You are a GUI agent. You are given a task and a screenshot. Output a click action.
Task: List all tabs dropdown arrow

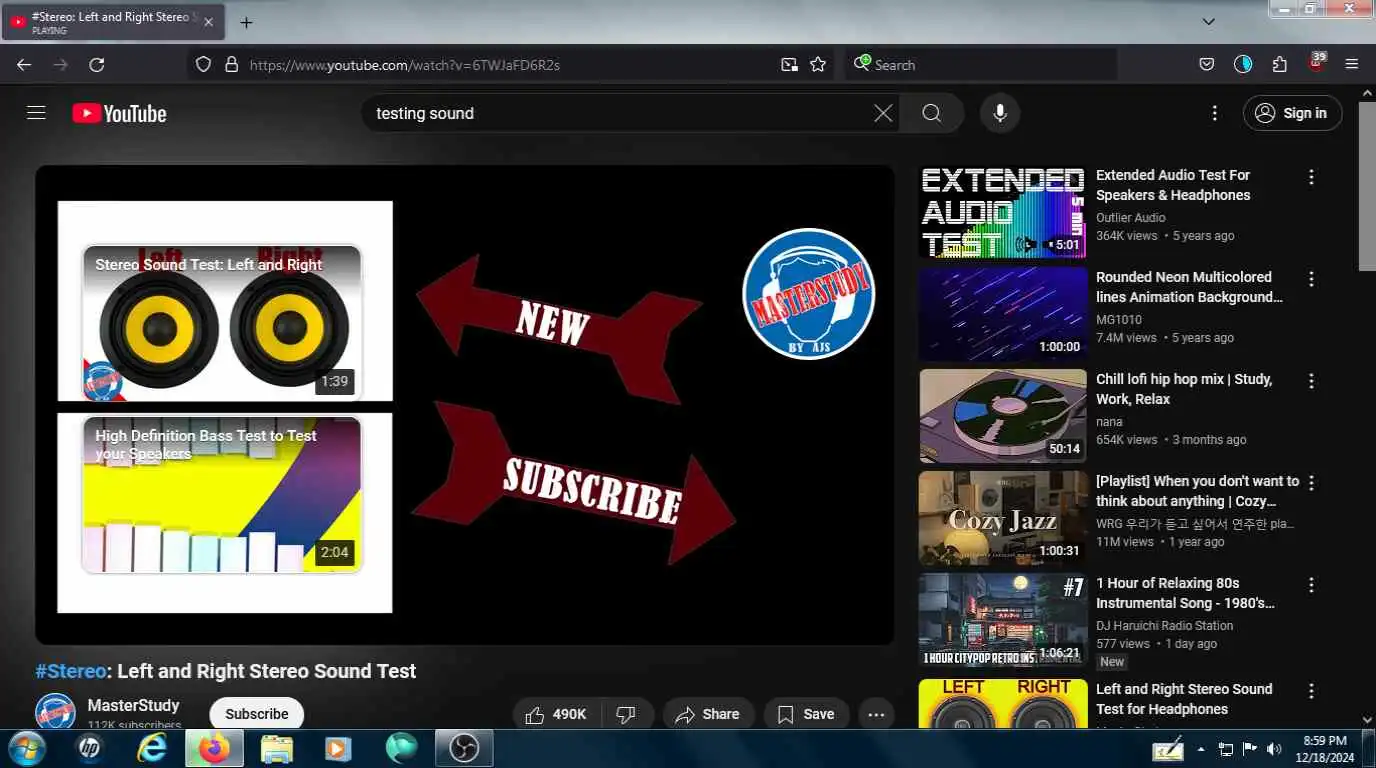tap(1208, 21)
